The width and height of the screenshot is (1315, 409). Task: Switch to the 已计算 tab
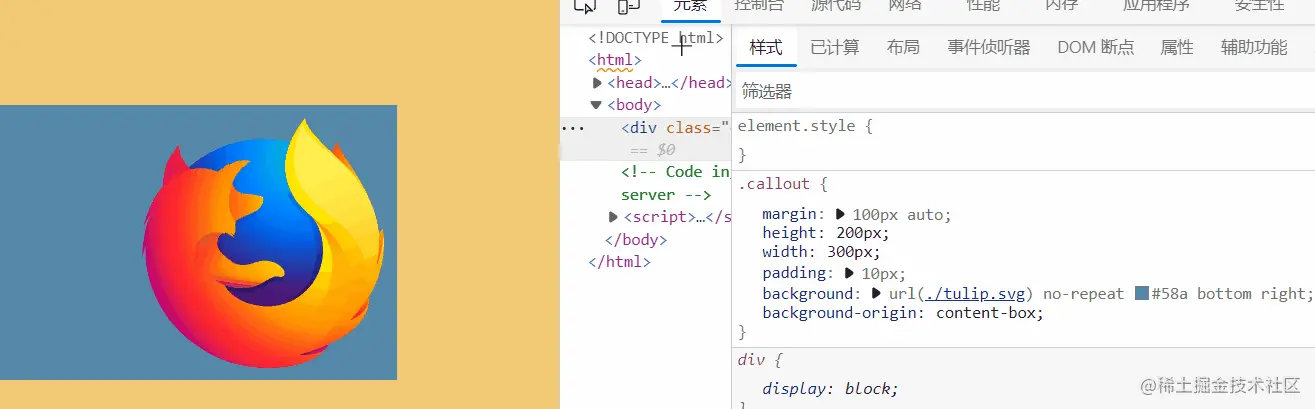tap(835, 47)
